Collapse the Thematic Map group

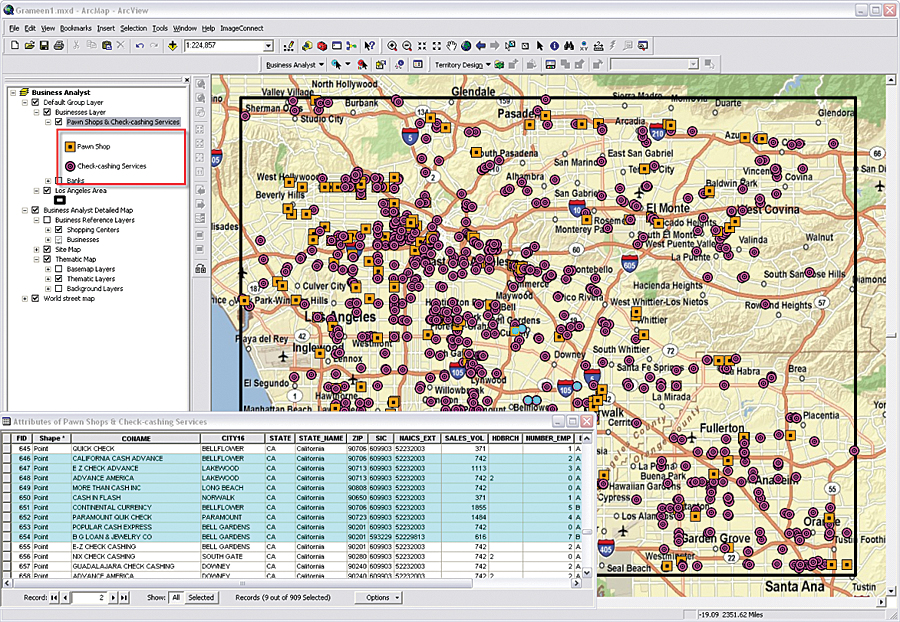tap(37, 259)
